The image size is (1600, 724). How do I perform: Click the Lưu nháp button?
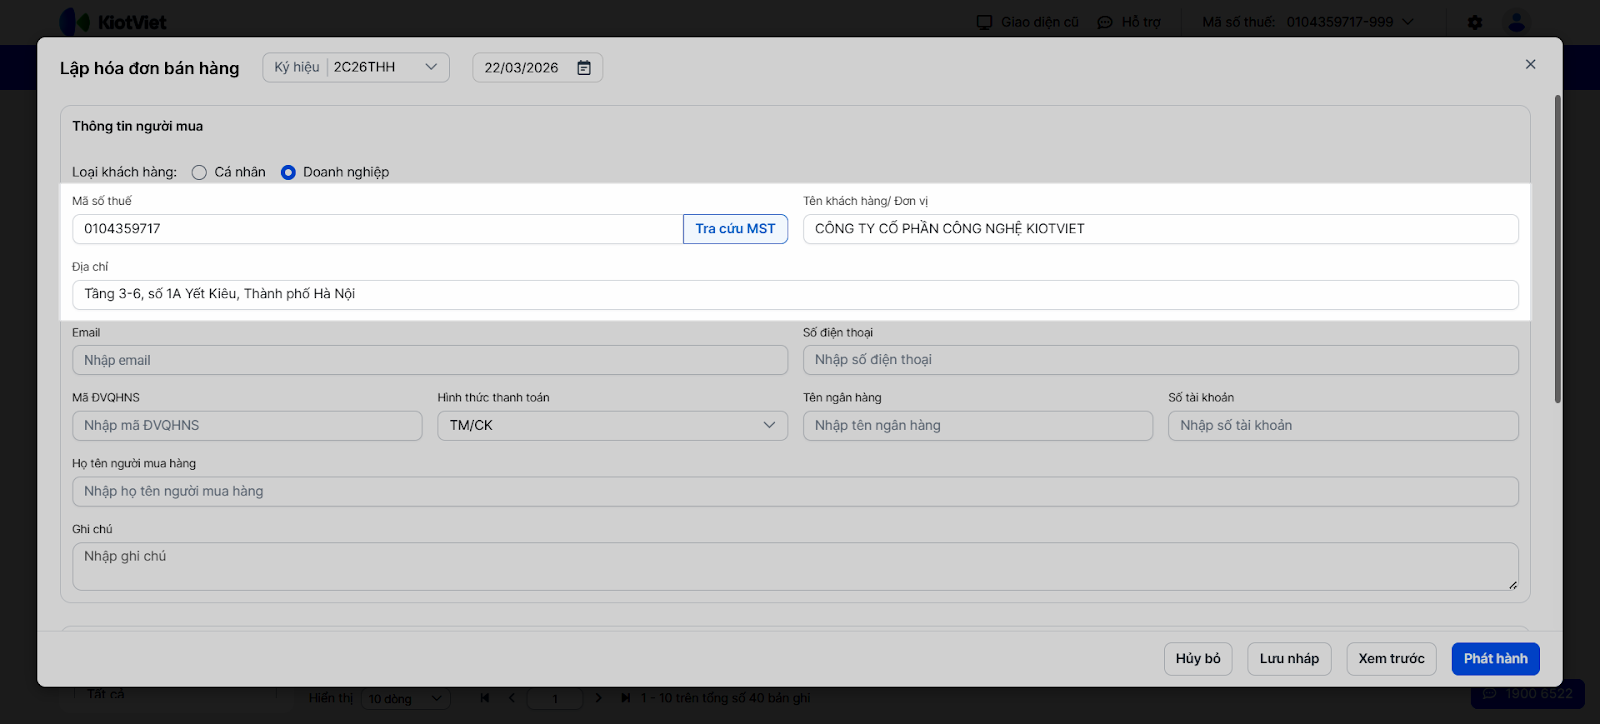point(1289,659)
